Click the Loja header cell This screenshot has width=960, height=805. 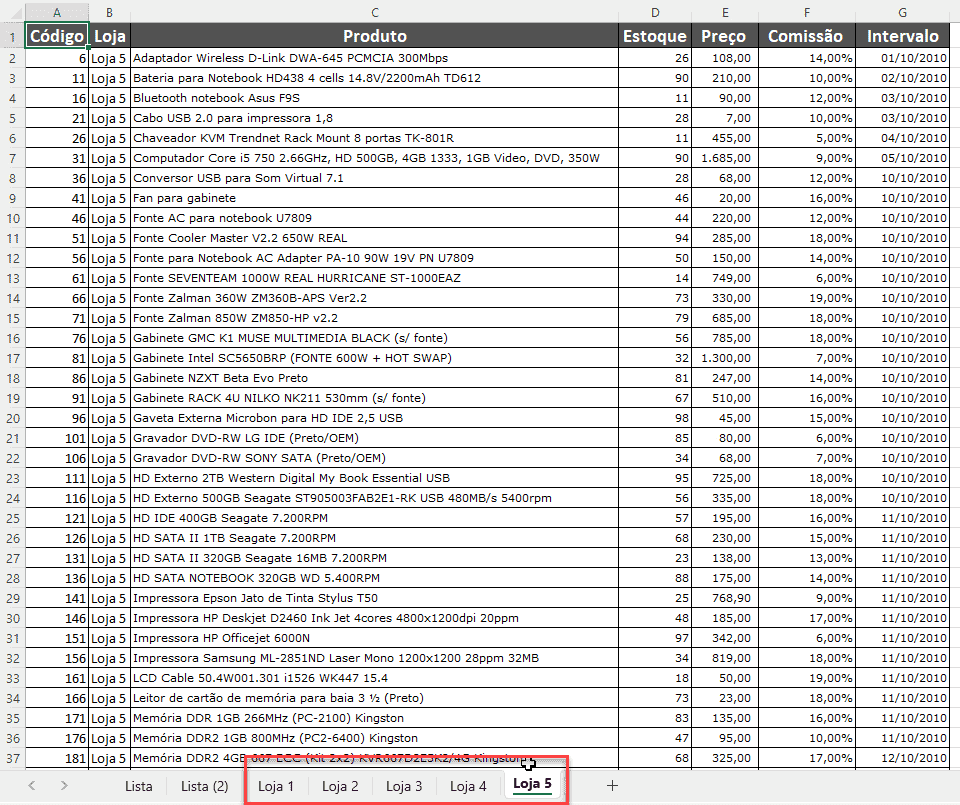coord(110,36)
